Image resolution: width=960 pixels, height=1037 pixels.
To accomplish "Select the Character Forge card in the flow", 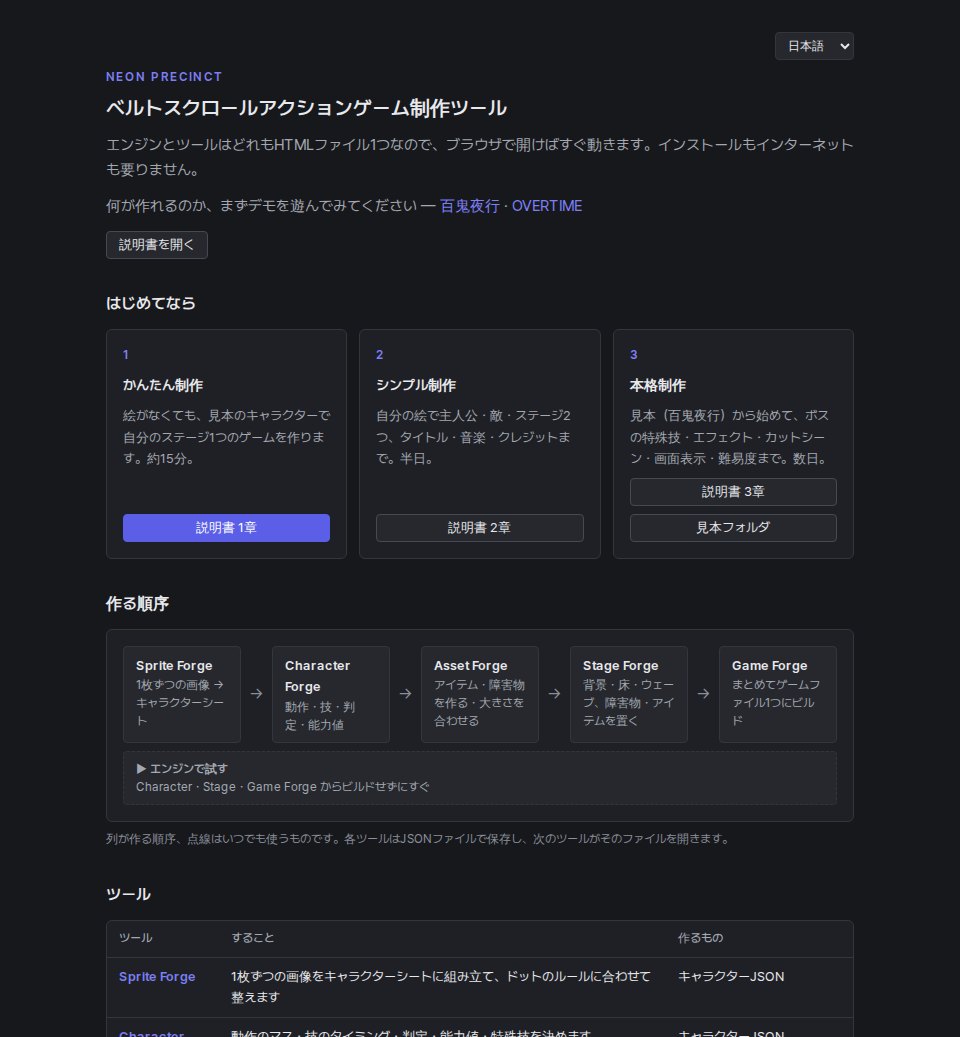I will [x=331, y=694].
